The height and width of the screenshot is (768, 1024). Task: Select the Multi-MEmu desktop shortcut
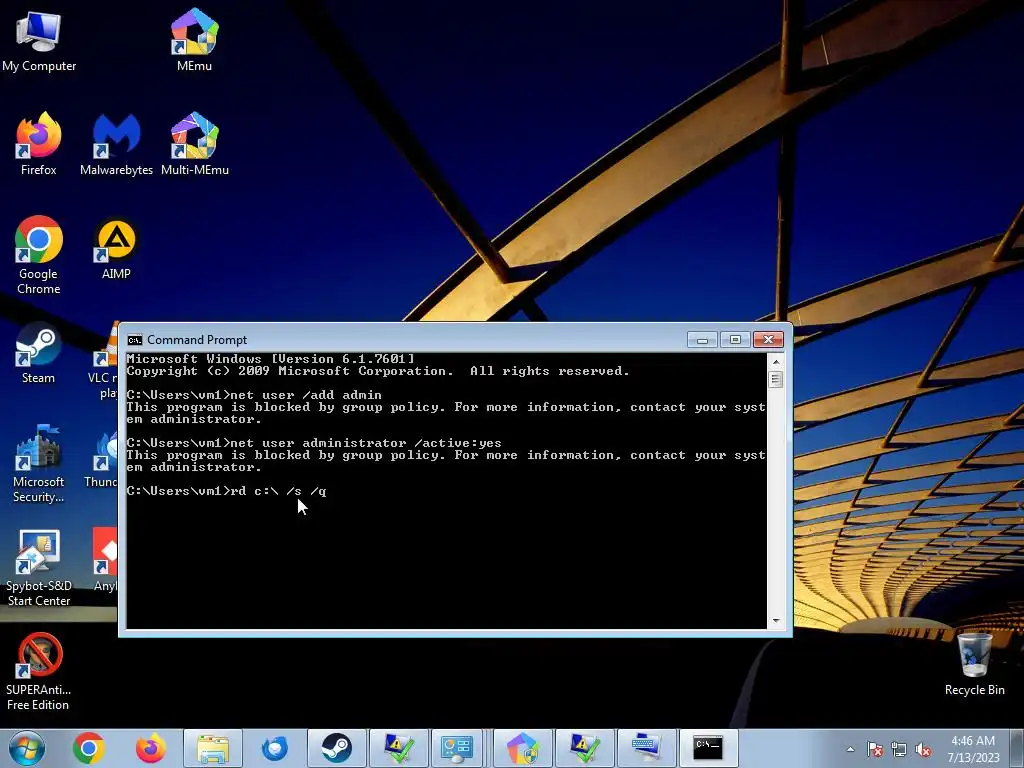pyautogui.click(x=195, y=144)
